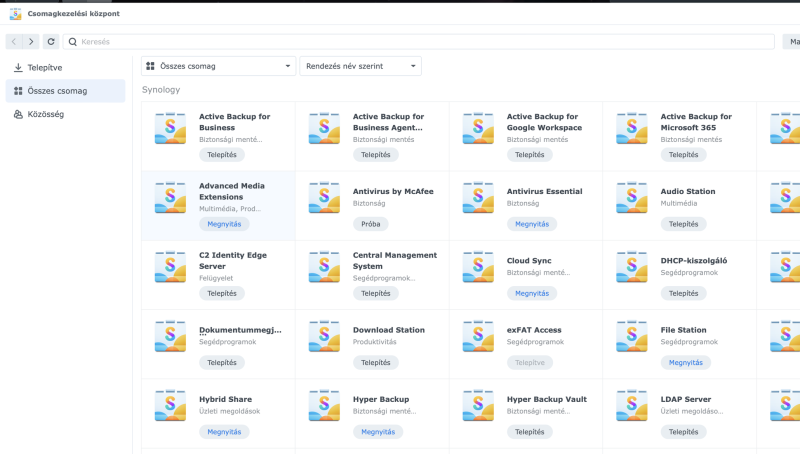Click the Keresés search field
This screenshot has width=800, height=454.
tap(418, 42)
